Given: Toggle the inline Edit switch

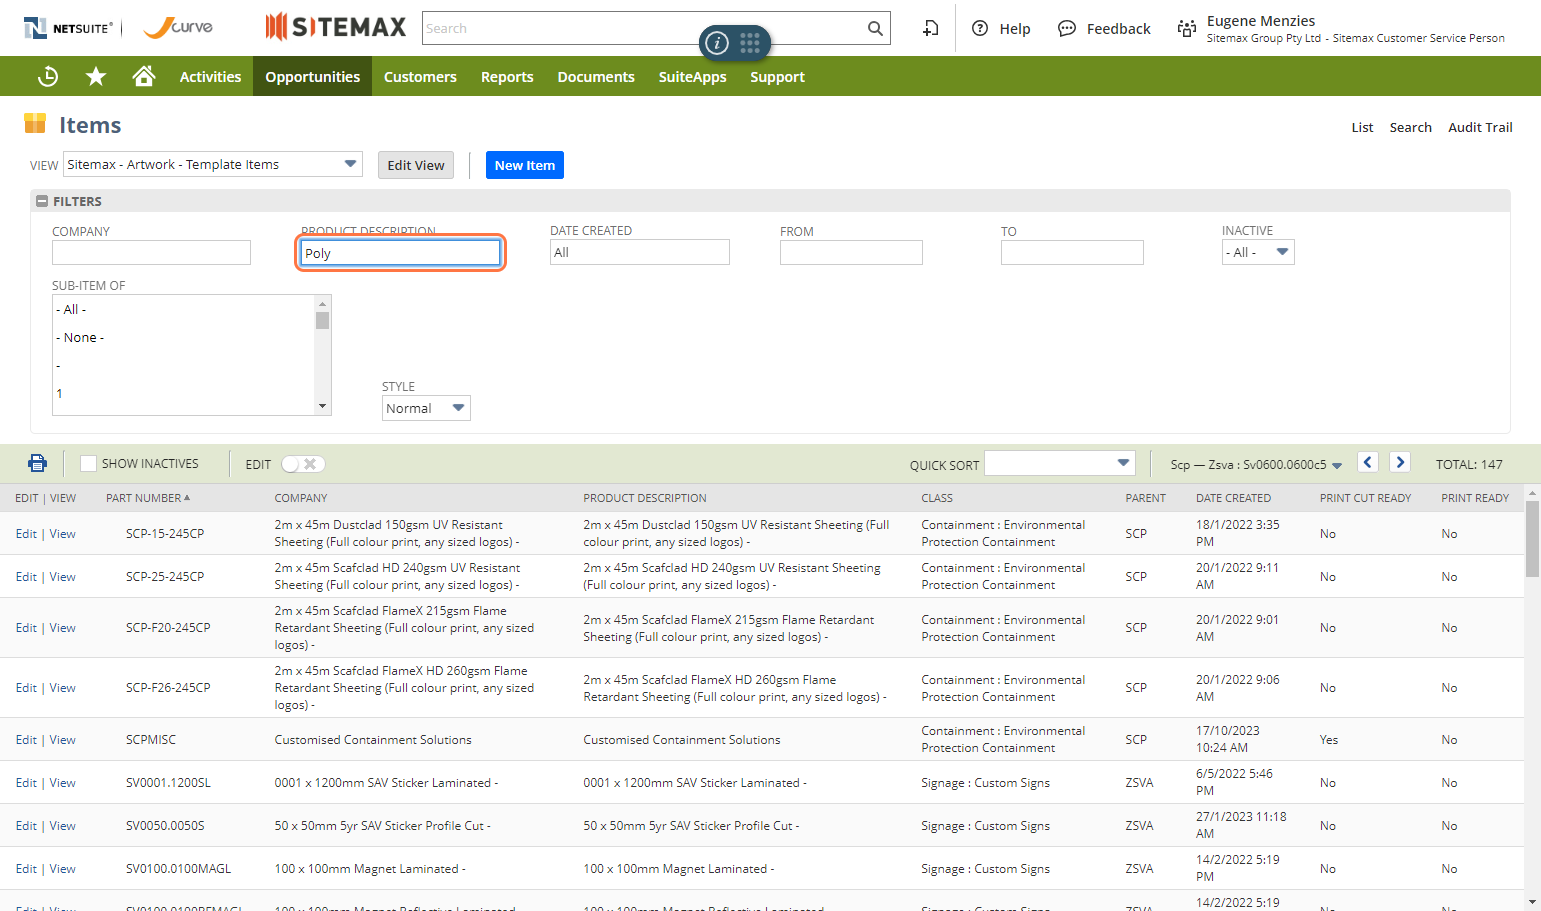Looking at the screenshot, I should [303, 464].
